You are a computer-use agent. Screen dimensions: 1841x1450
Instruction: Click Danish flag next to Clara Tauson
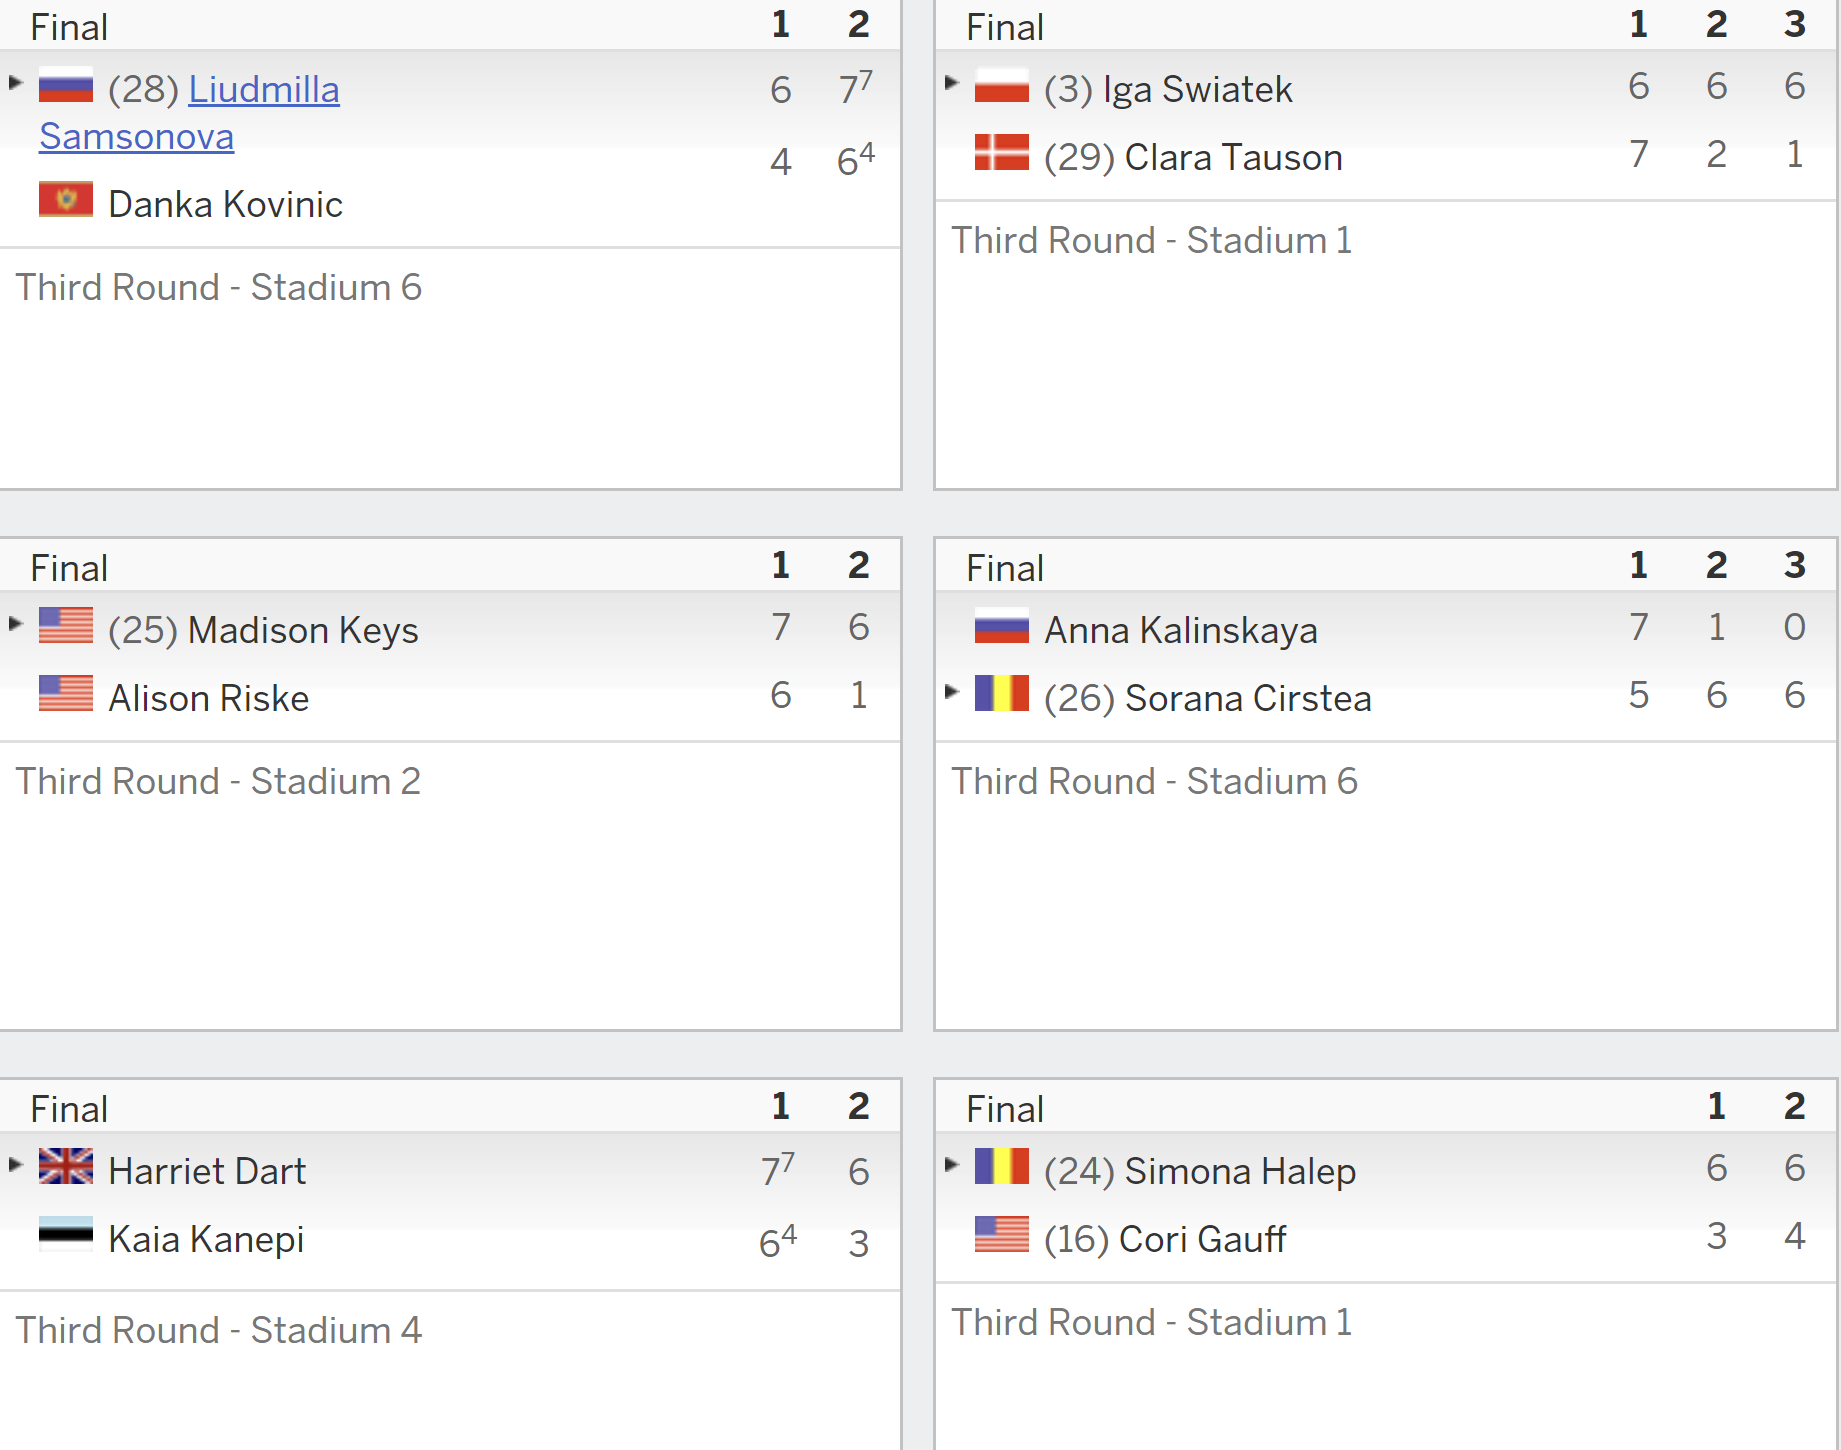[x=1001, y=153]
